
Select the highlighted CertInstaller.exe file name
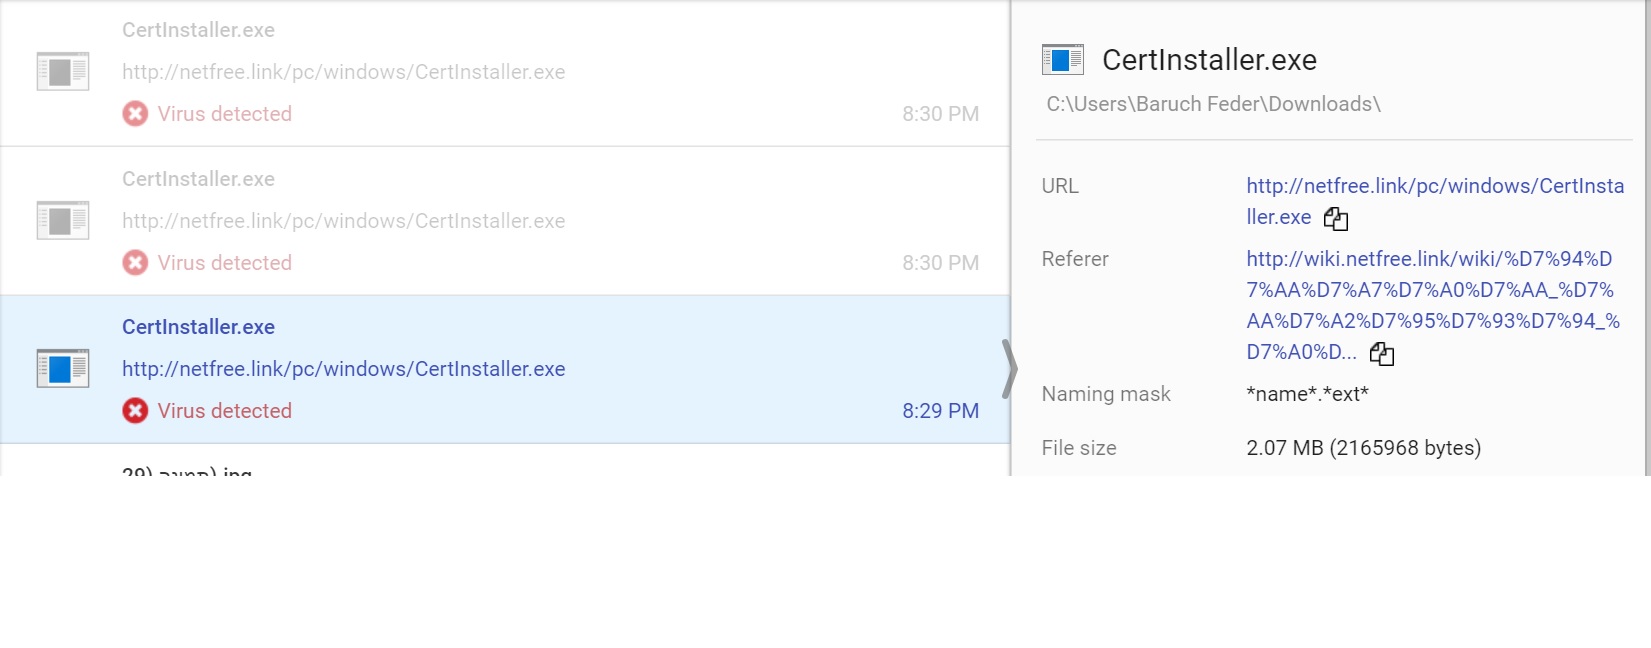(x=198, y=327)
